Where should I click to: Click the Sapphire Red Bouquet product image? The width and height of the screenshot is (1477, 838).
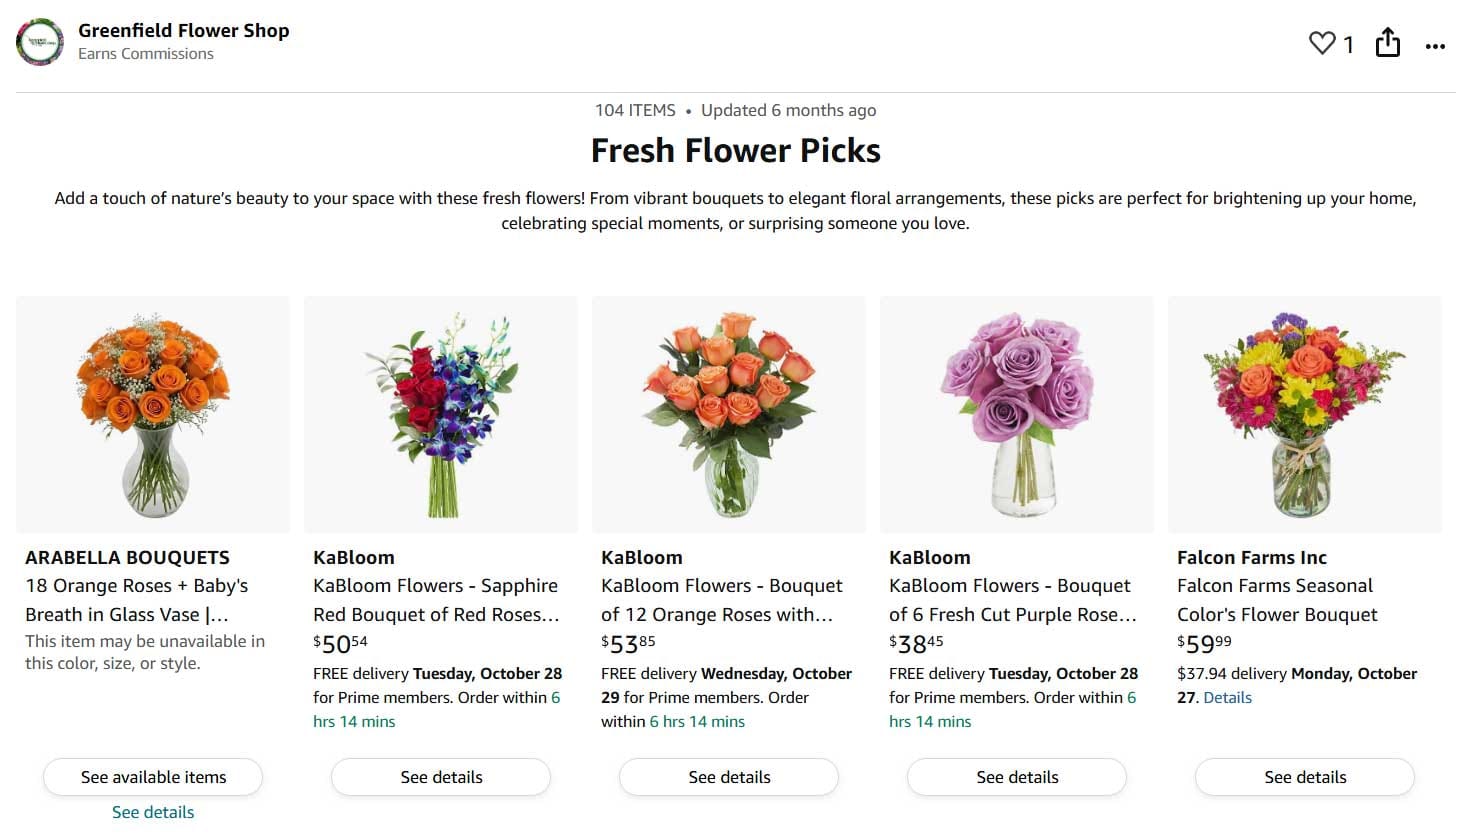[x=440, y=415]
